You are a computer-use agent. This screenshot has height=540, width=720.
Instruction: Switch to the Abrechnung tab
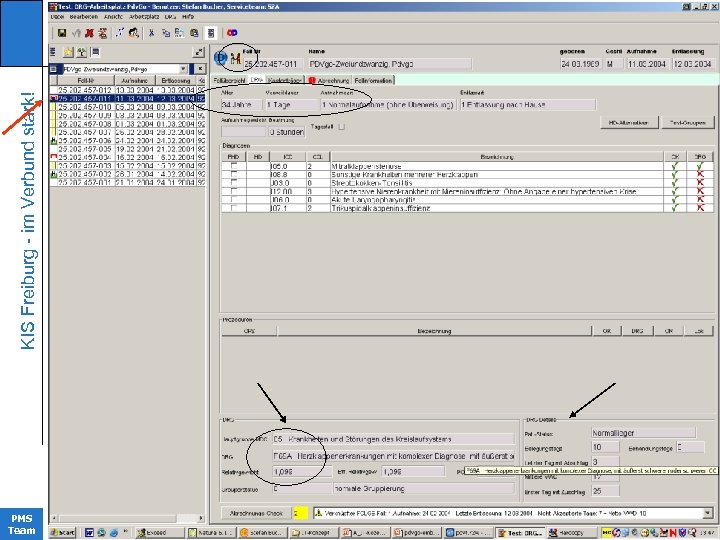(x=329, y=80)
